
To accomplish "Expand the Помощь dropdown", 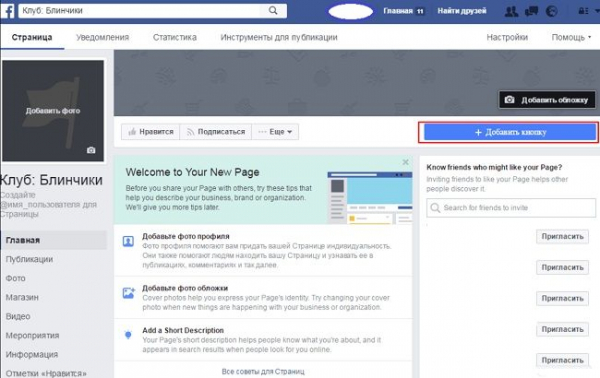I will [571, 37].
